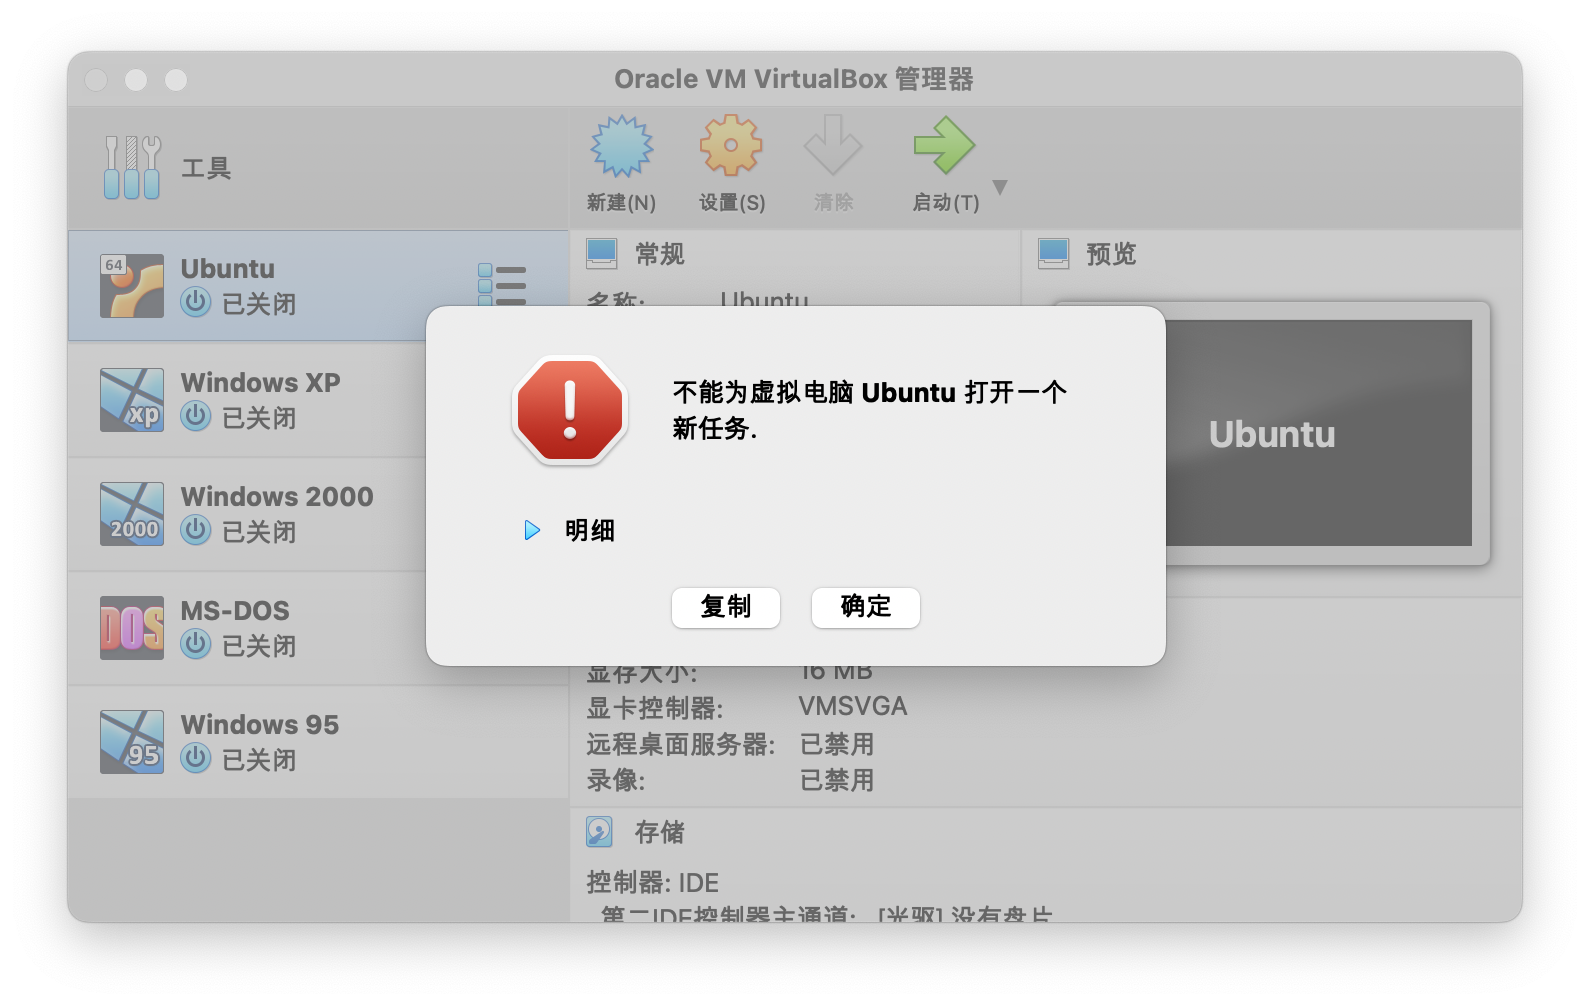Screen dimensions: 1590x1006
Task: Click the Windows 95 name text
Action: click(x=260, y=725)
